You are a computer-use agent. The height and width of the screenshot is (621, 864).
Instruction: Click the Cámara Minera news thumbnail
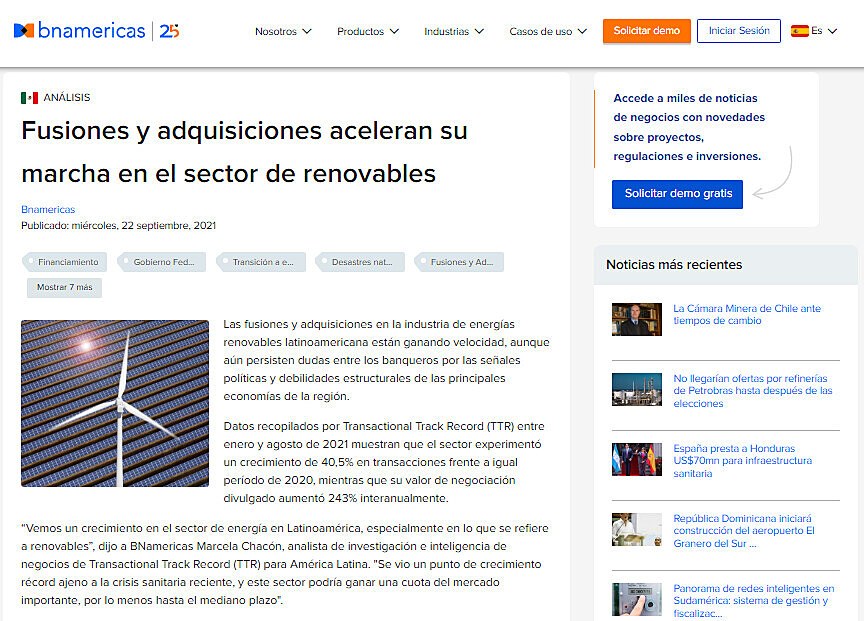click(x=636, y=319)
